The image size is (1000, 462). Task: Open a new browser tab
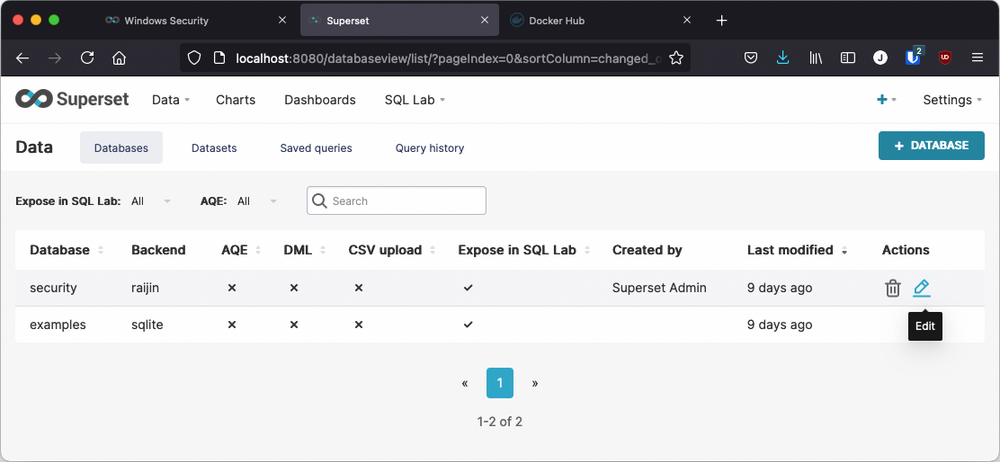point(721,20)
